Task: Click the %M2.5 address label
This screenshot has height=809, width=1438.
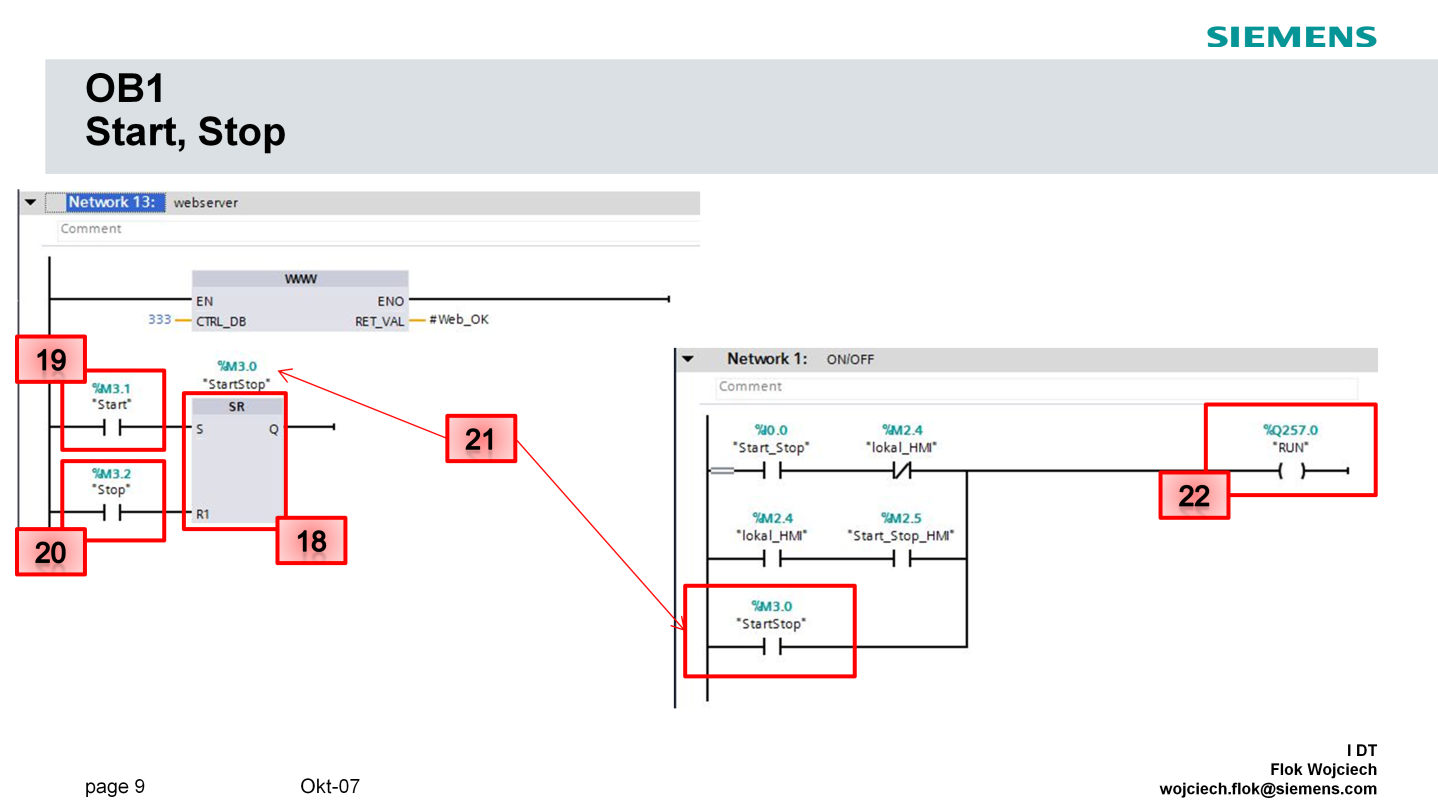Action: [901, 518]
